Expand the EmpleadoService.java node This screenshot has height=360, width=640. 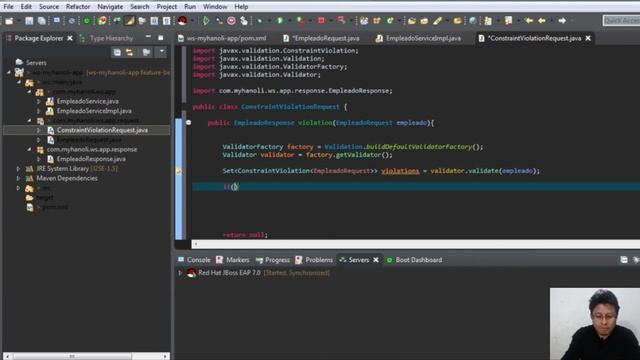[39, 101]
